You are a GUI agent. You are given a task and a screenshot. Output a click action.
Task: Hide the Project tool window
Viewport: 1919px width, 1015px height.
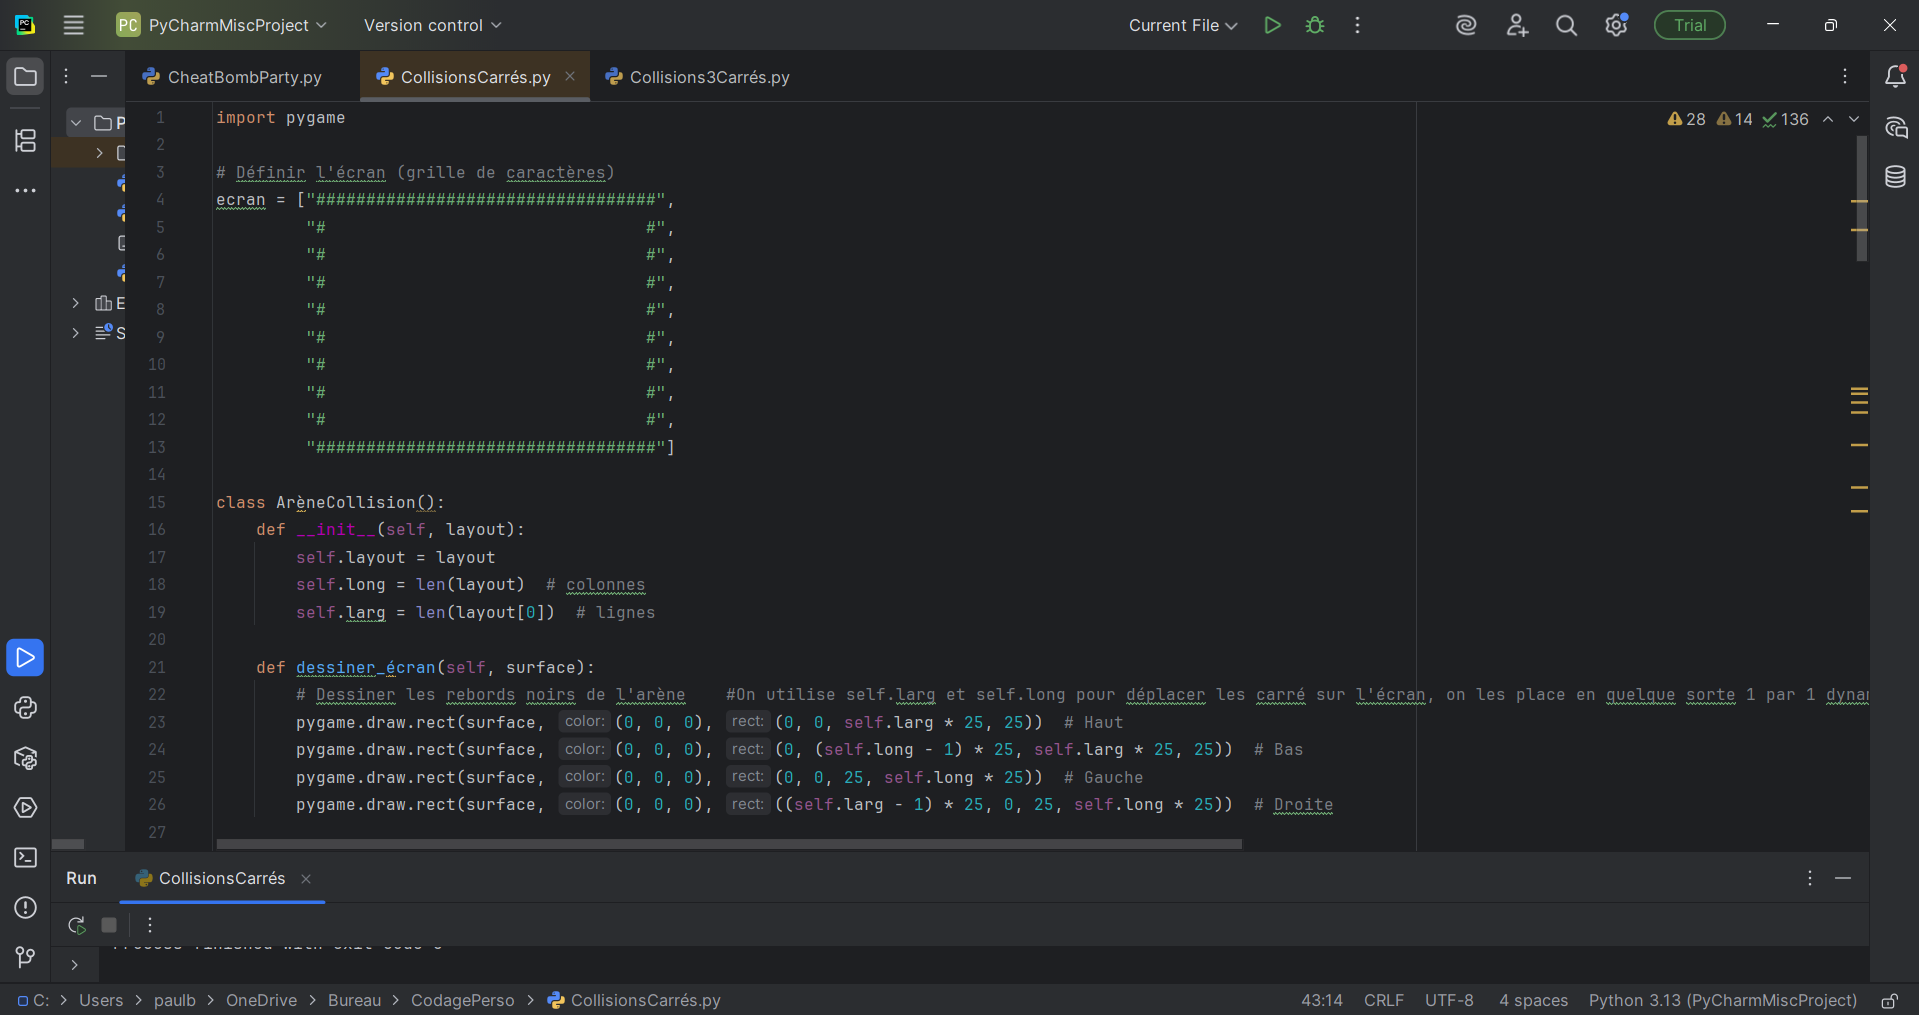99,76
